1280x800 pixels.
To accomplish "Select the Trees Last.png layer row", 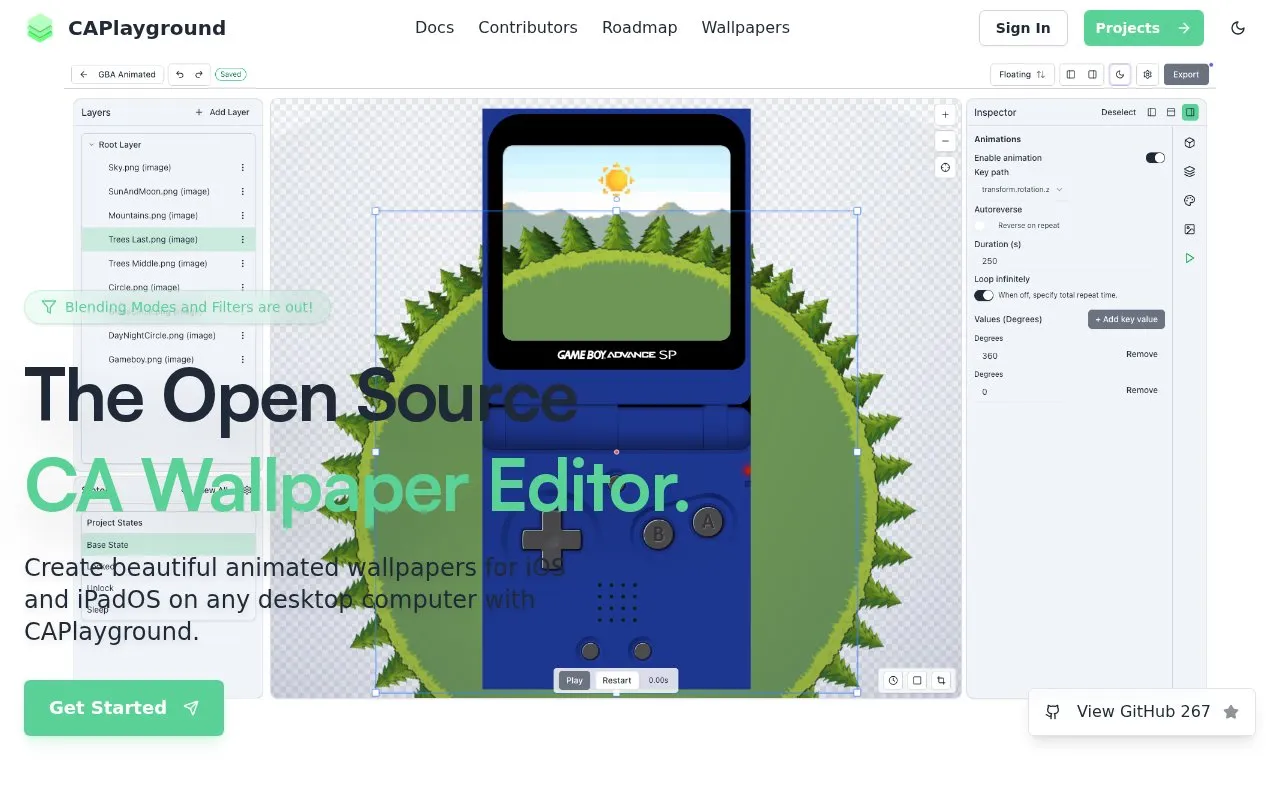I will [168, 240].
